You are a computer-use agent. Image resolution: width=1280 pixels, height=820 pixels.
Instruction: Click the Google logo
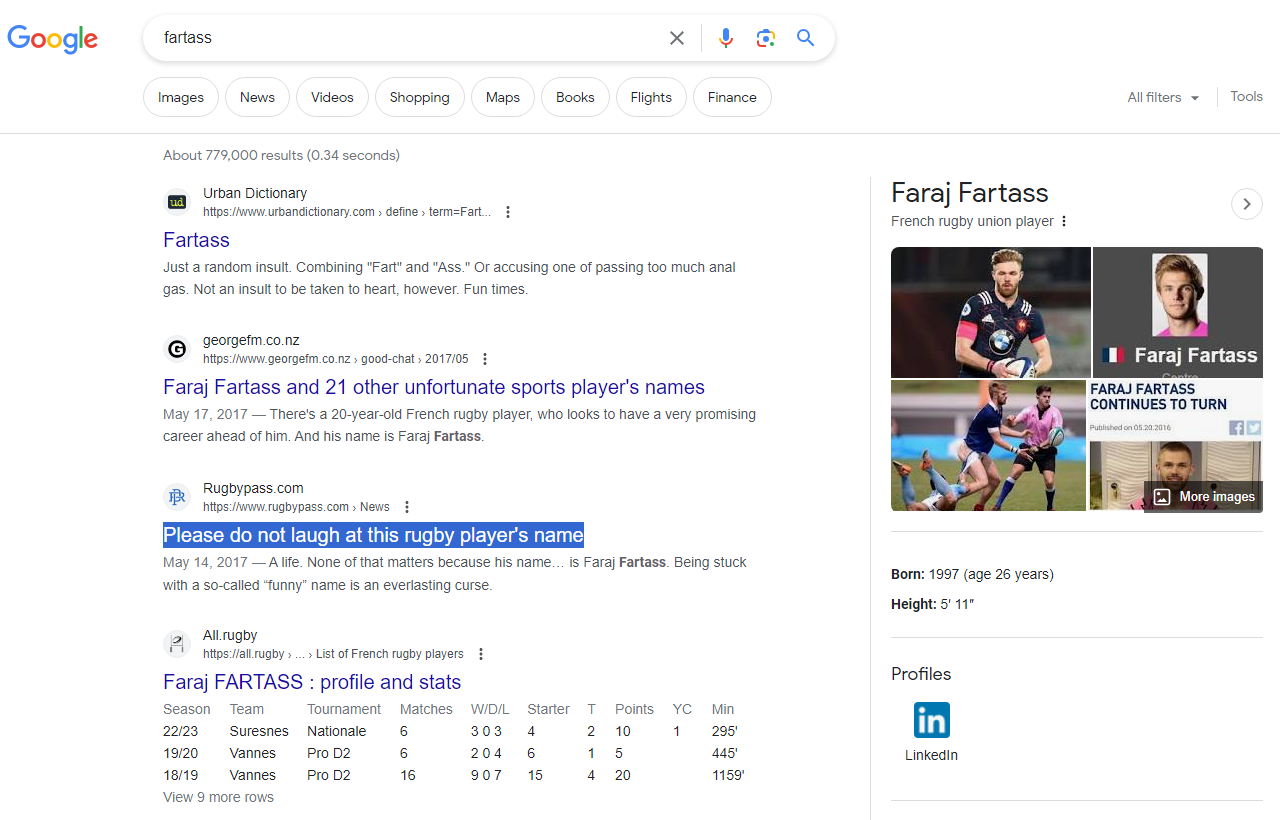[x=52, y=38]
